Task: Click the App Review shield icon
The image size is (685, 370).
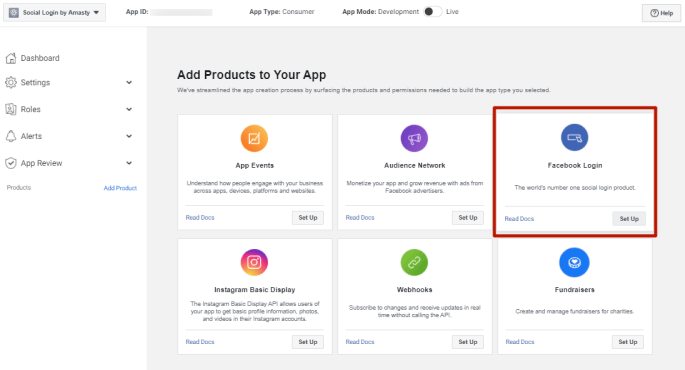Action: click(x=11, y=163)
